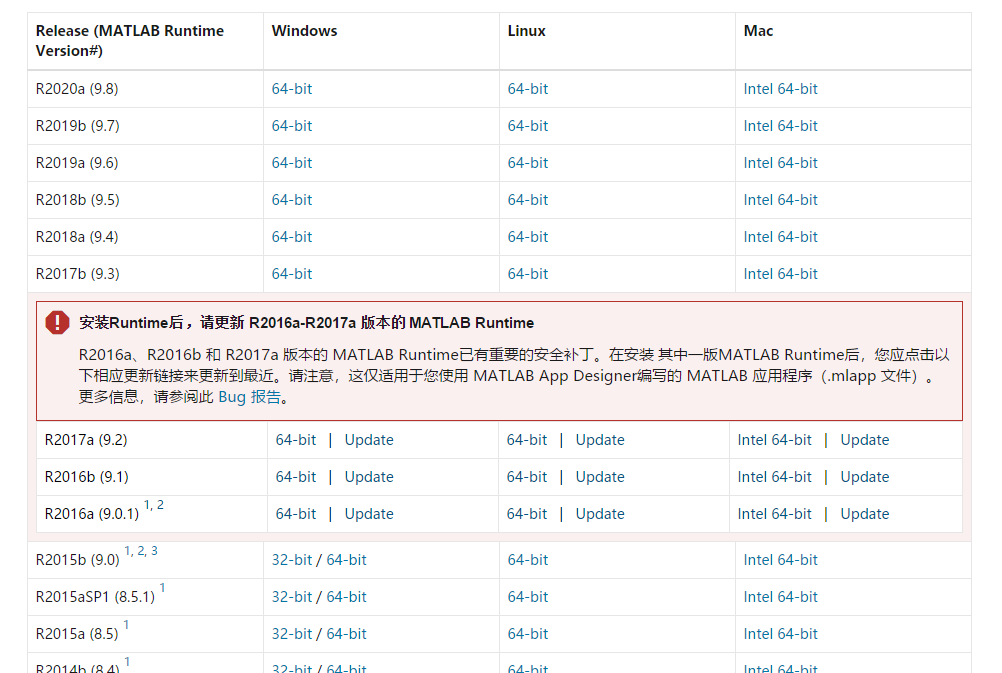
Task: Click the R2016b Mac Update link
Action: point(864,477)
